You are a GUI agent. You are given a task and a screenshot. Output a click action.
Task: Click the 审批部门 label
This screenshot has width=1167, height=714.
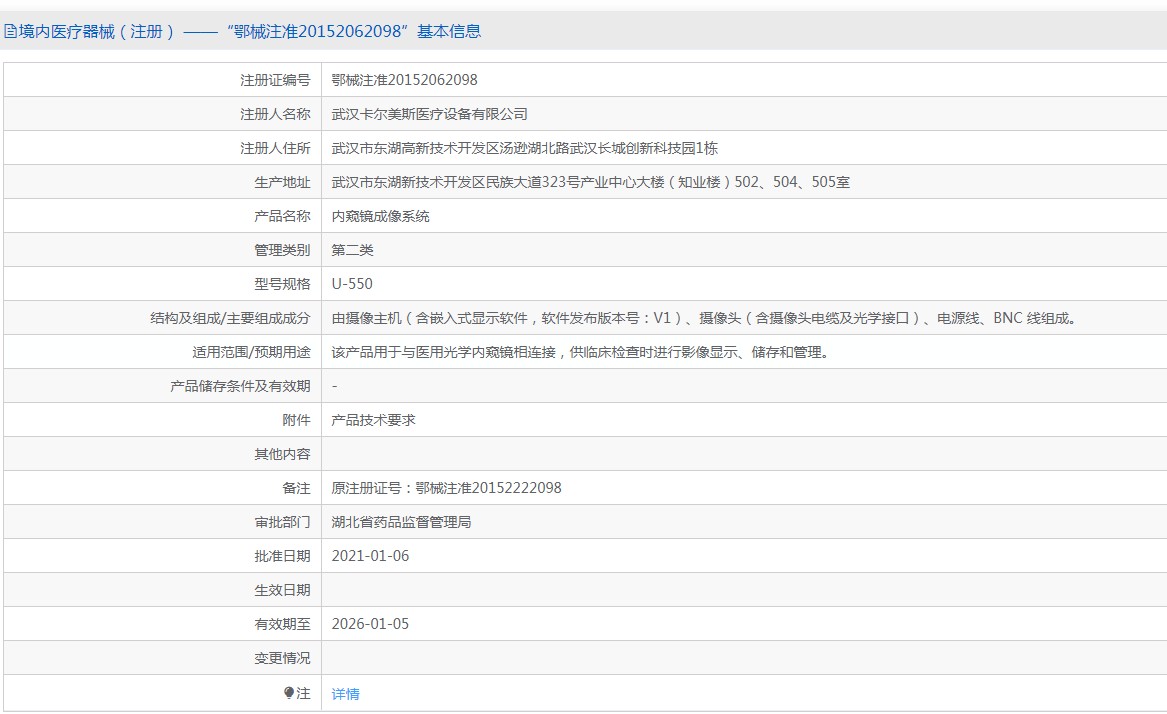click(x=282, y=522)
